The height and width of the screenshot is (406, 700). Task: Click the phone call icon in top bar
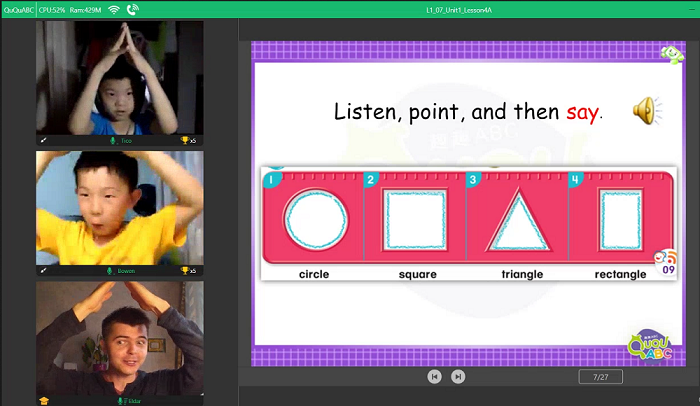133,10
